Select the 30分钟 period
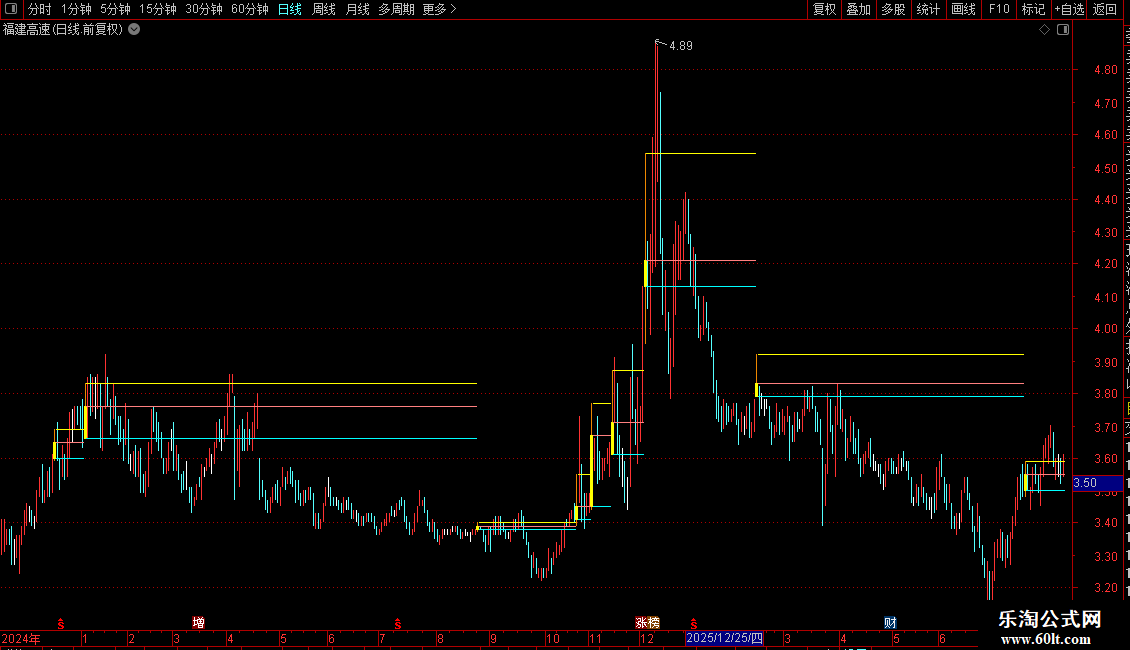 (204, 9)
